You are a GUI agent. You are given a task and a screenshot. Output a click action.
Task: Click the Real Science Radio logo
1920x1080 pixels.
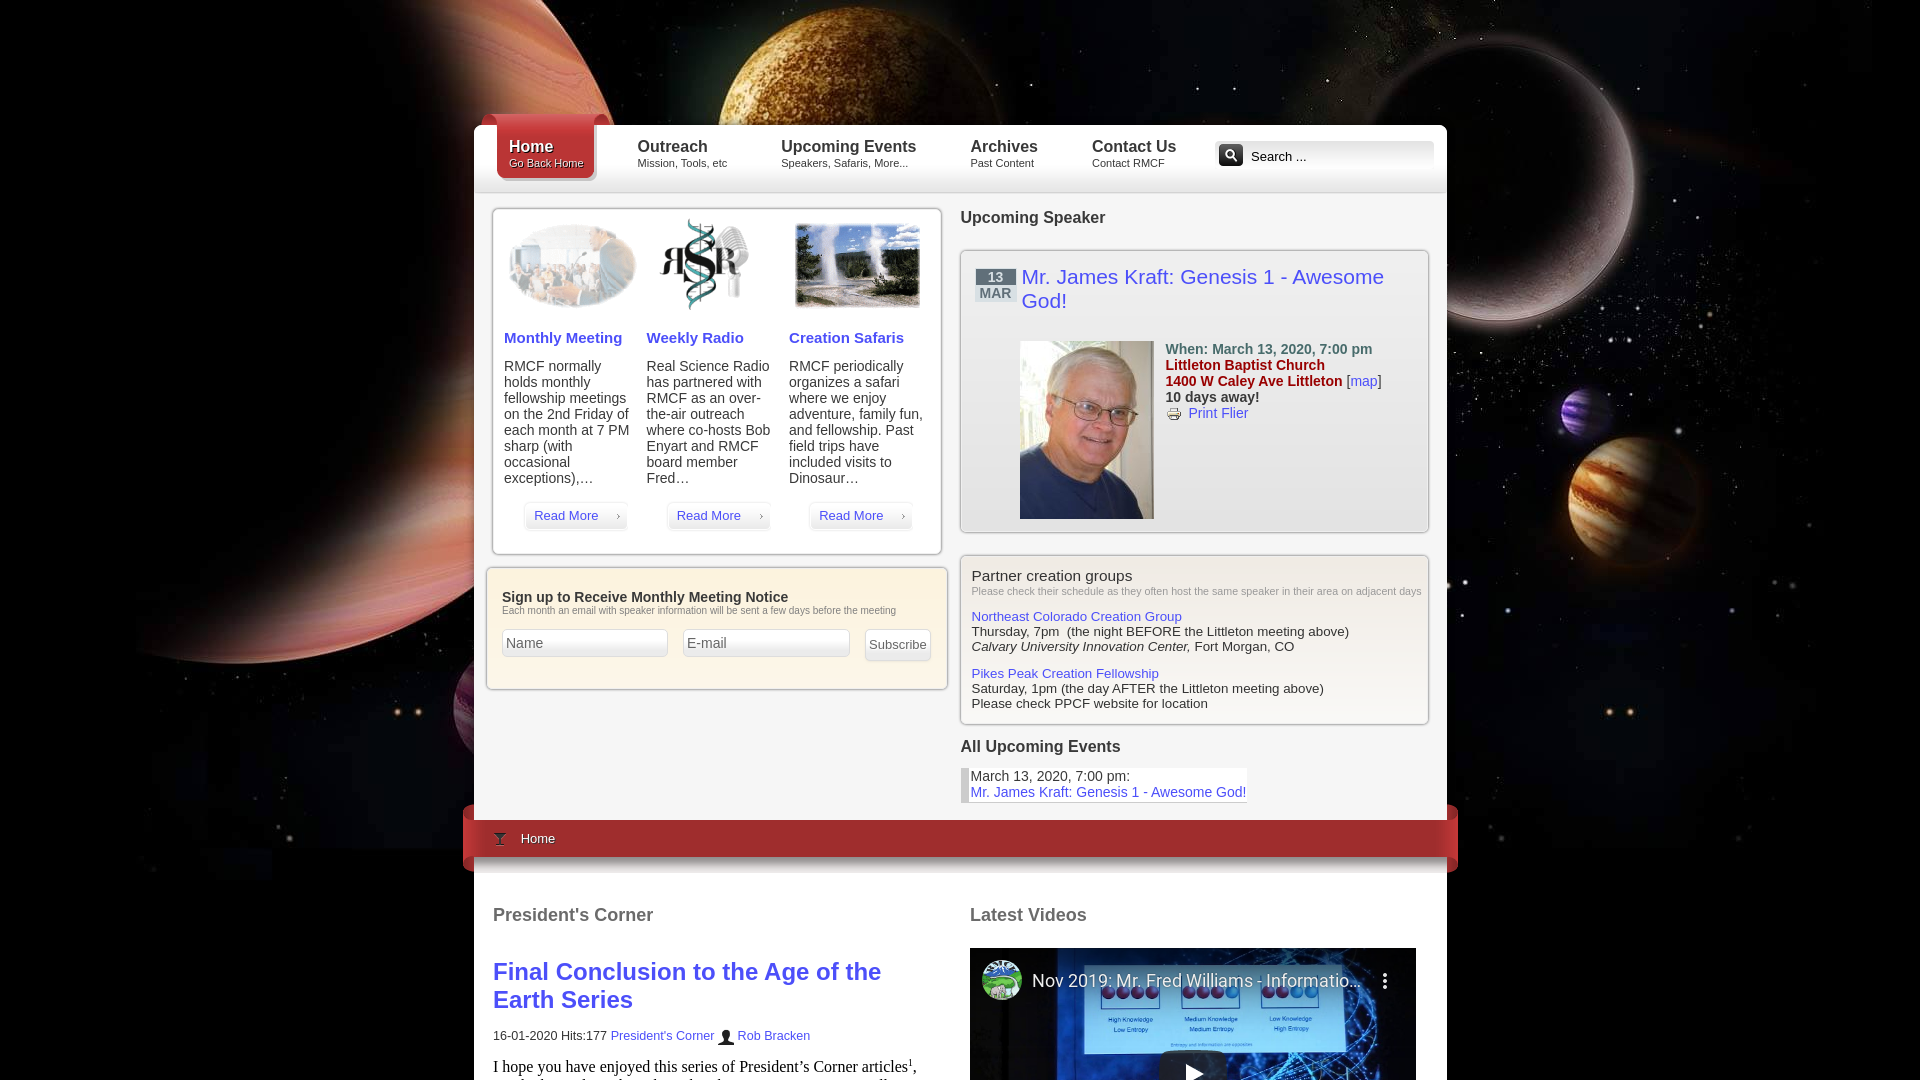(x=704, y=265)
